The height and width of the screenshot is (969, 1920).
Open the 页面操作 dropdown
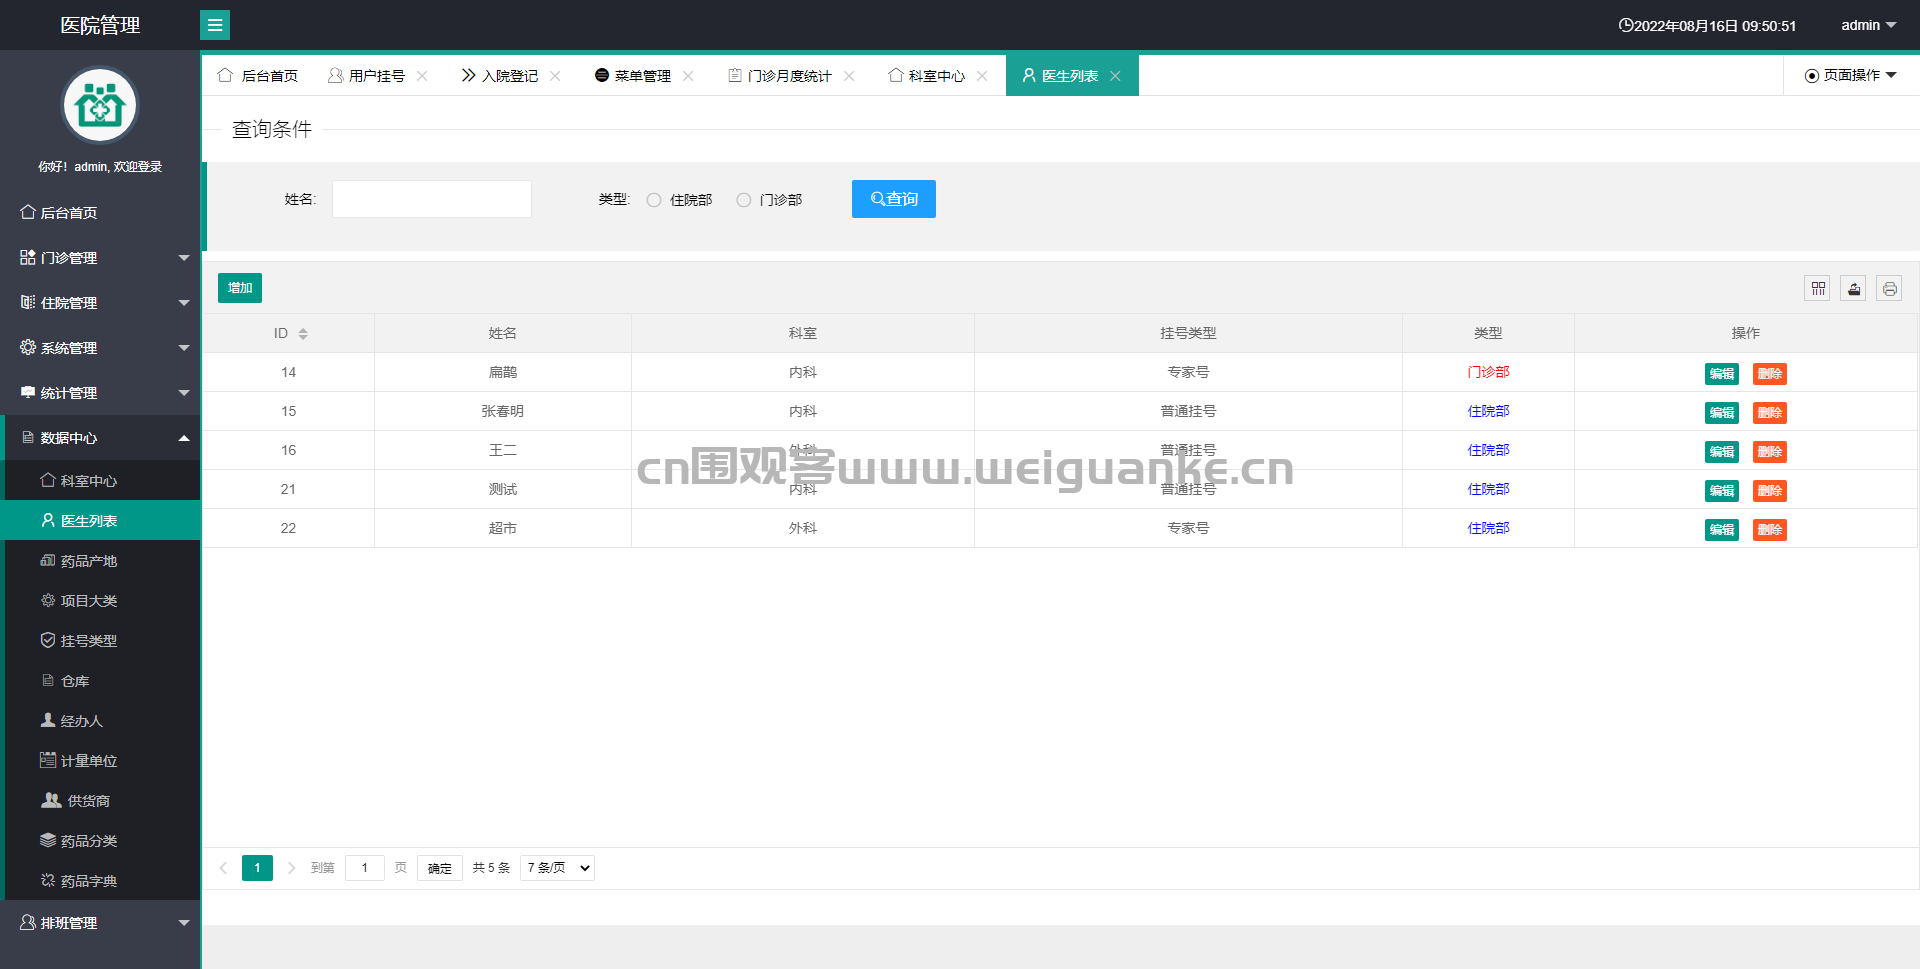[1851, 76]
